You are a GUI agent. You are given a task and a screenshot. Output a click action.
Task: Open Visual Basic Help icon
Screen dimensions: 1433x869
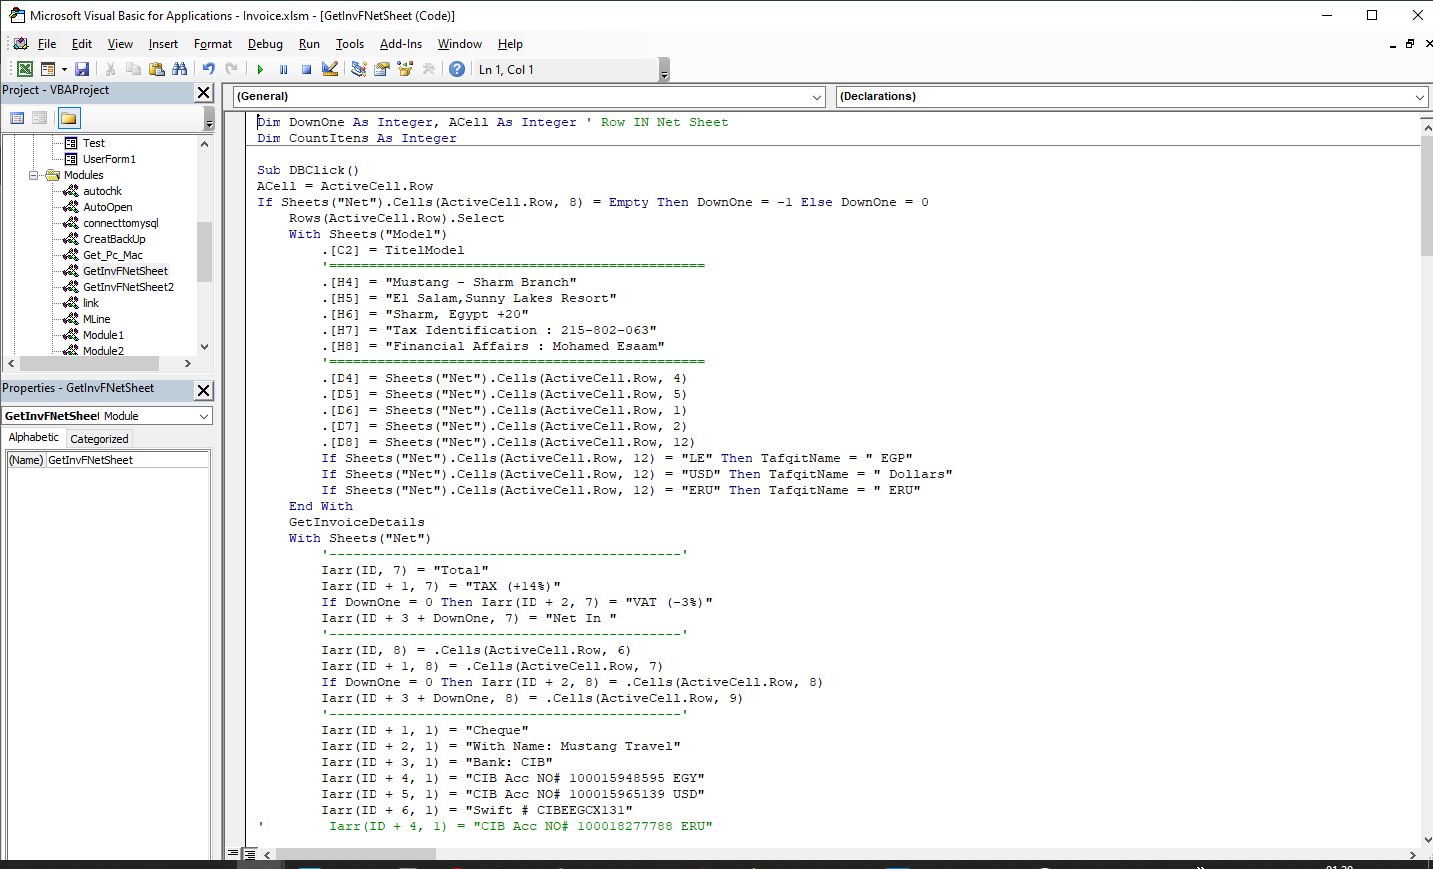tap(457, 69)
